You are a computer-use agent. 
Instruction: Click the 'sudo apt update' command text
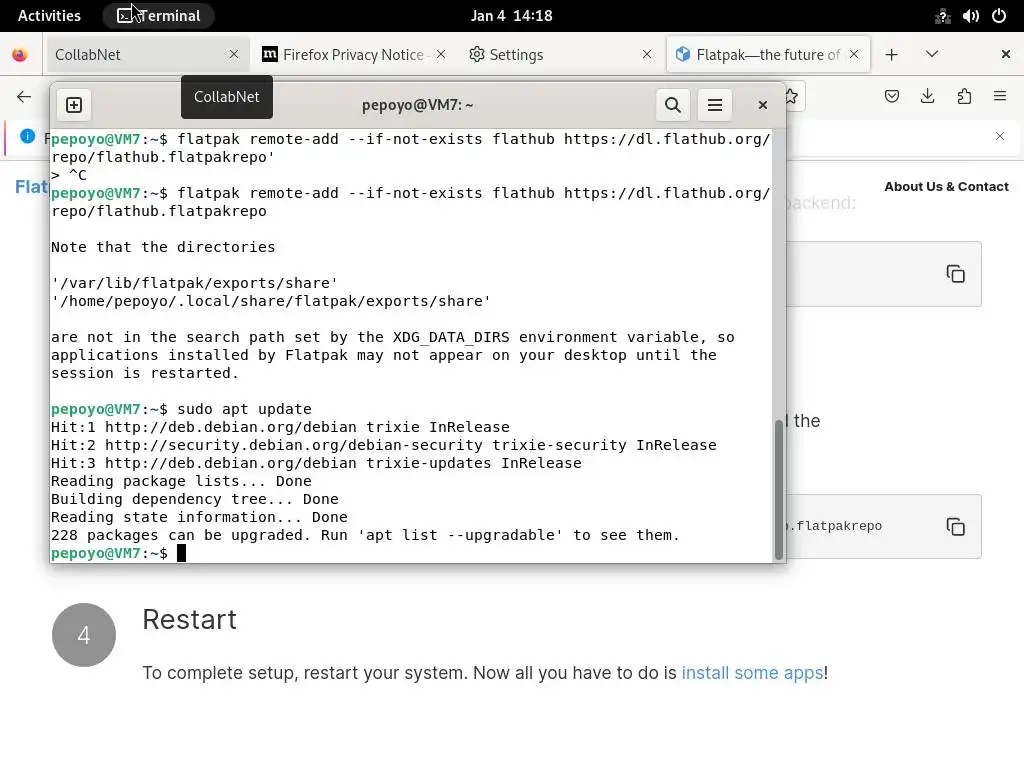pyautogui.click(x=244, y=409)
